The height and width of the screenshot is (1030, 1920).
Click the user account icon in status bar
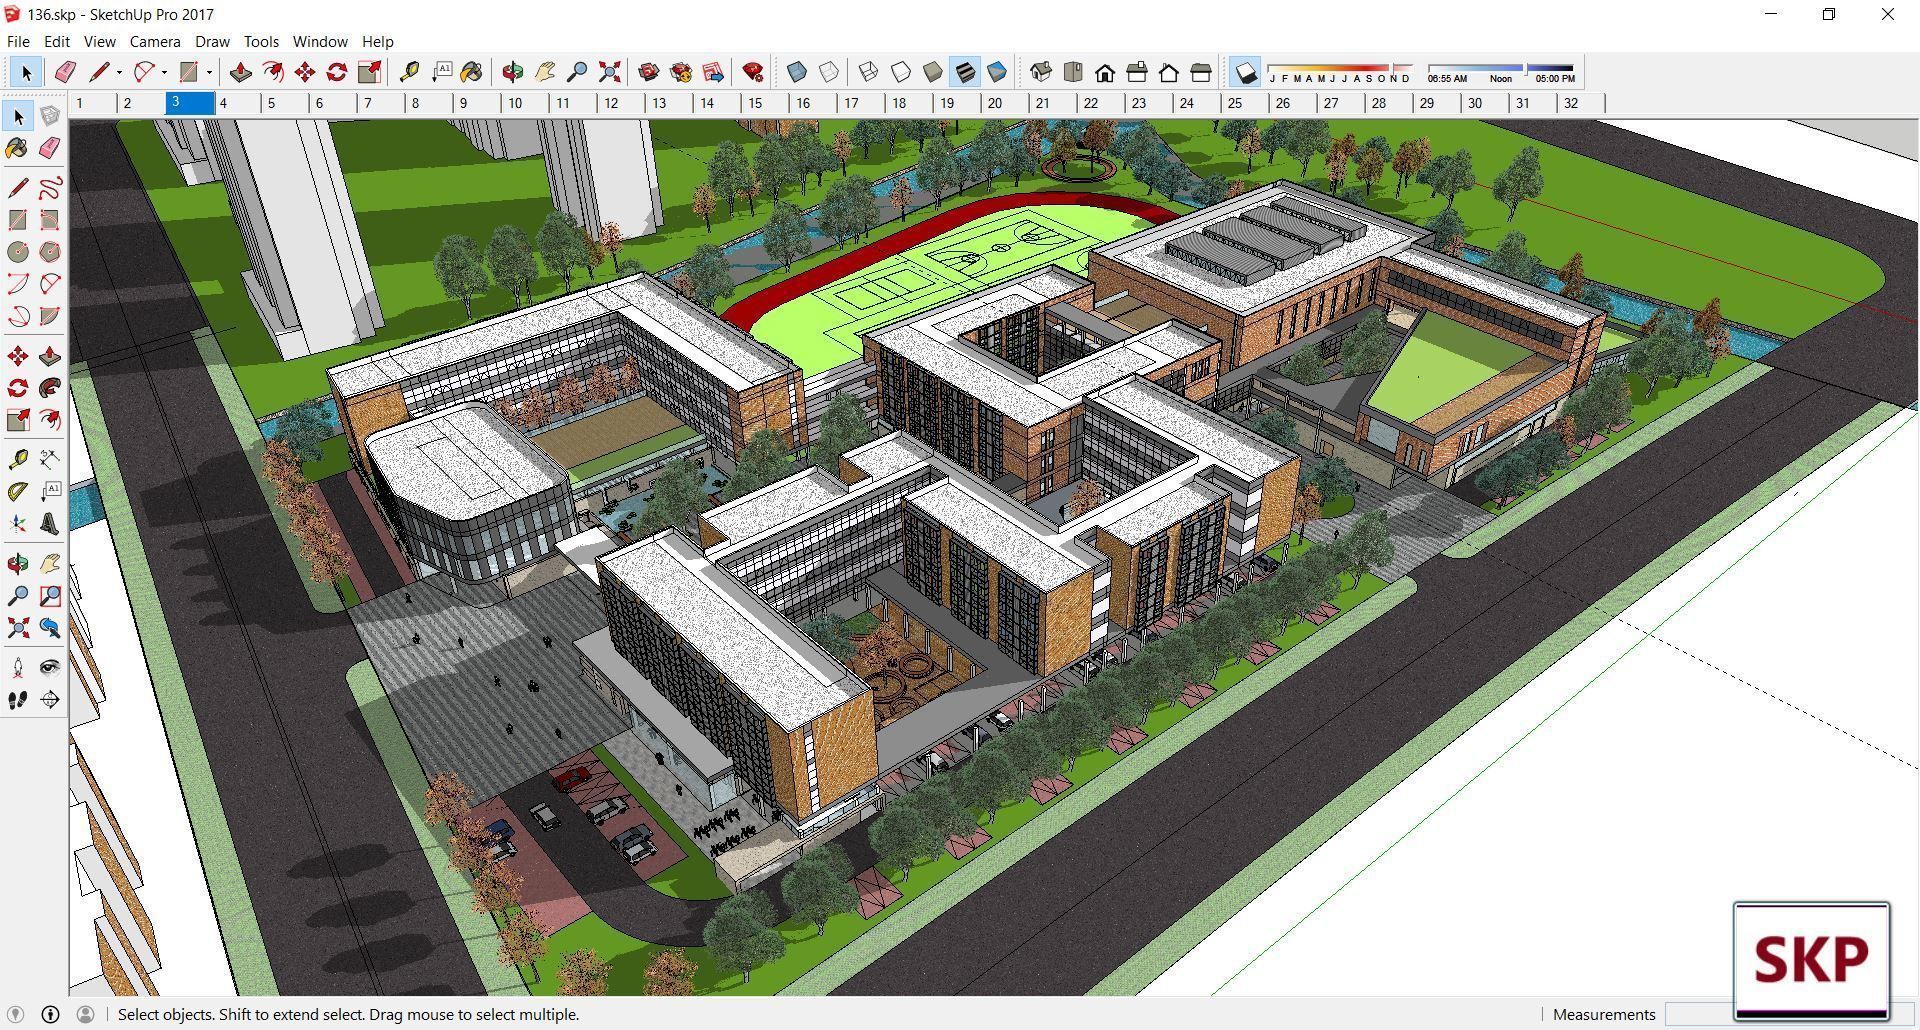[x=86, y=1014]
